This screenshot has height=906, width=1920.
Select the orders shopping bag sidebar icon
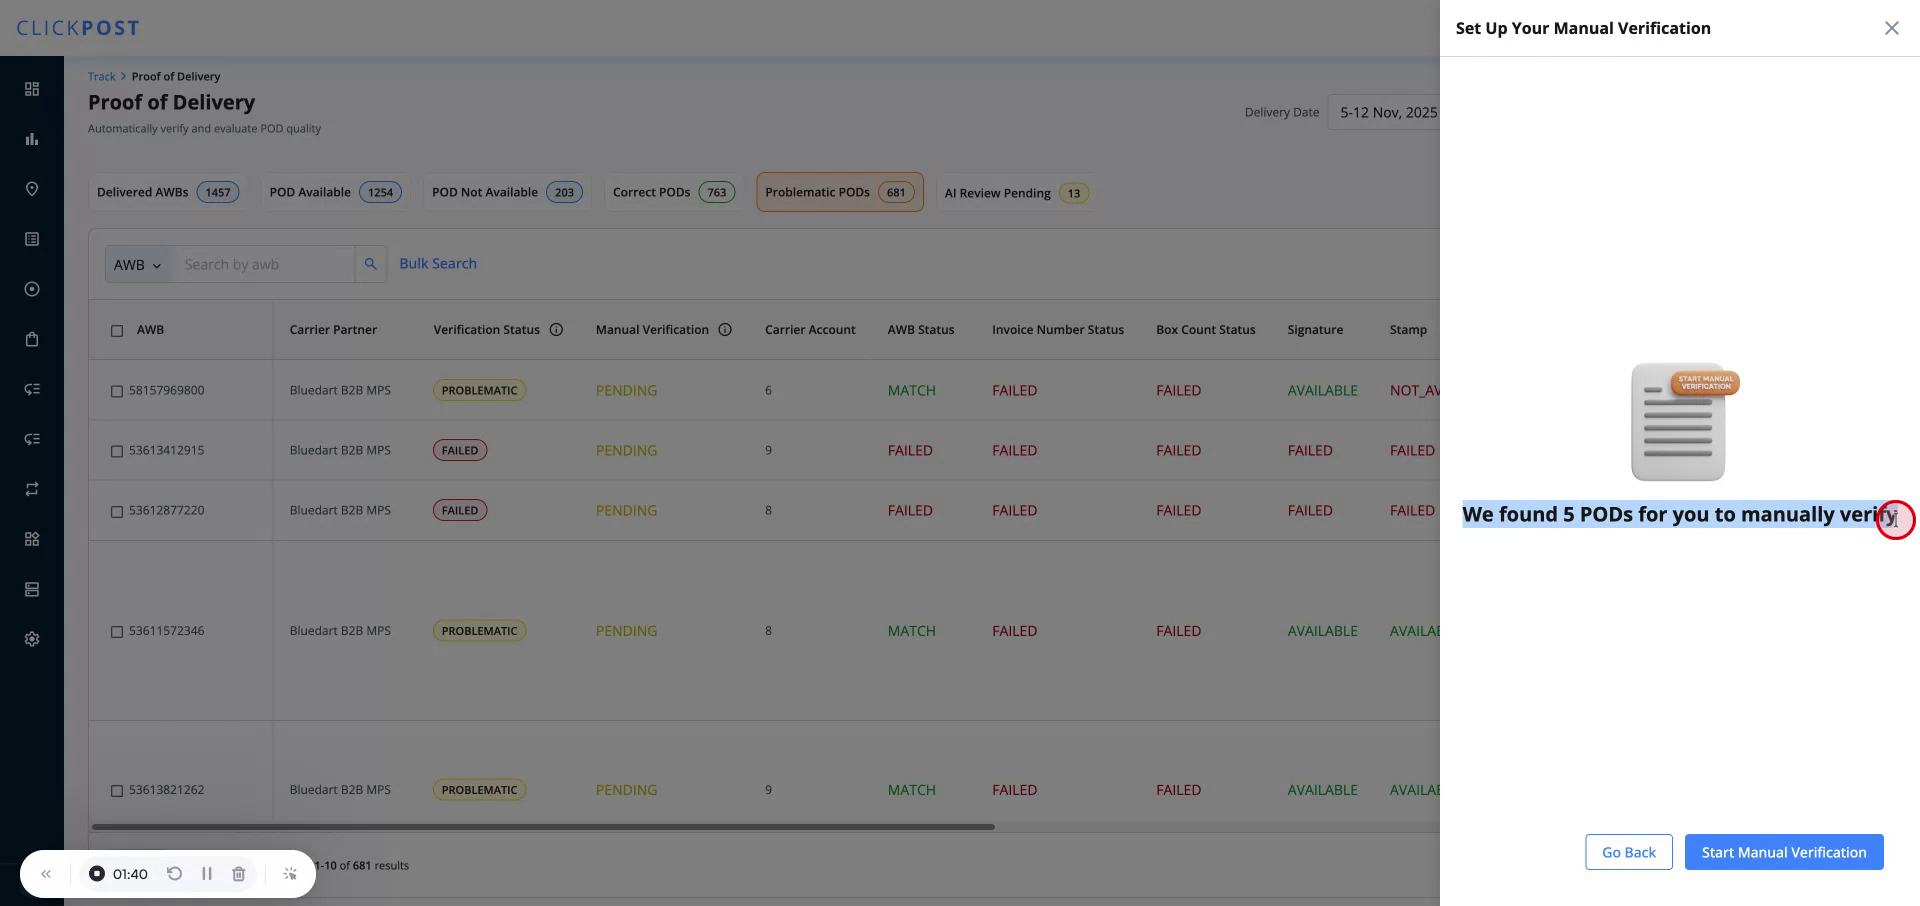pyautogui.click(x=31, y=338)
